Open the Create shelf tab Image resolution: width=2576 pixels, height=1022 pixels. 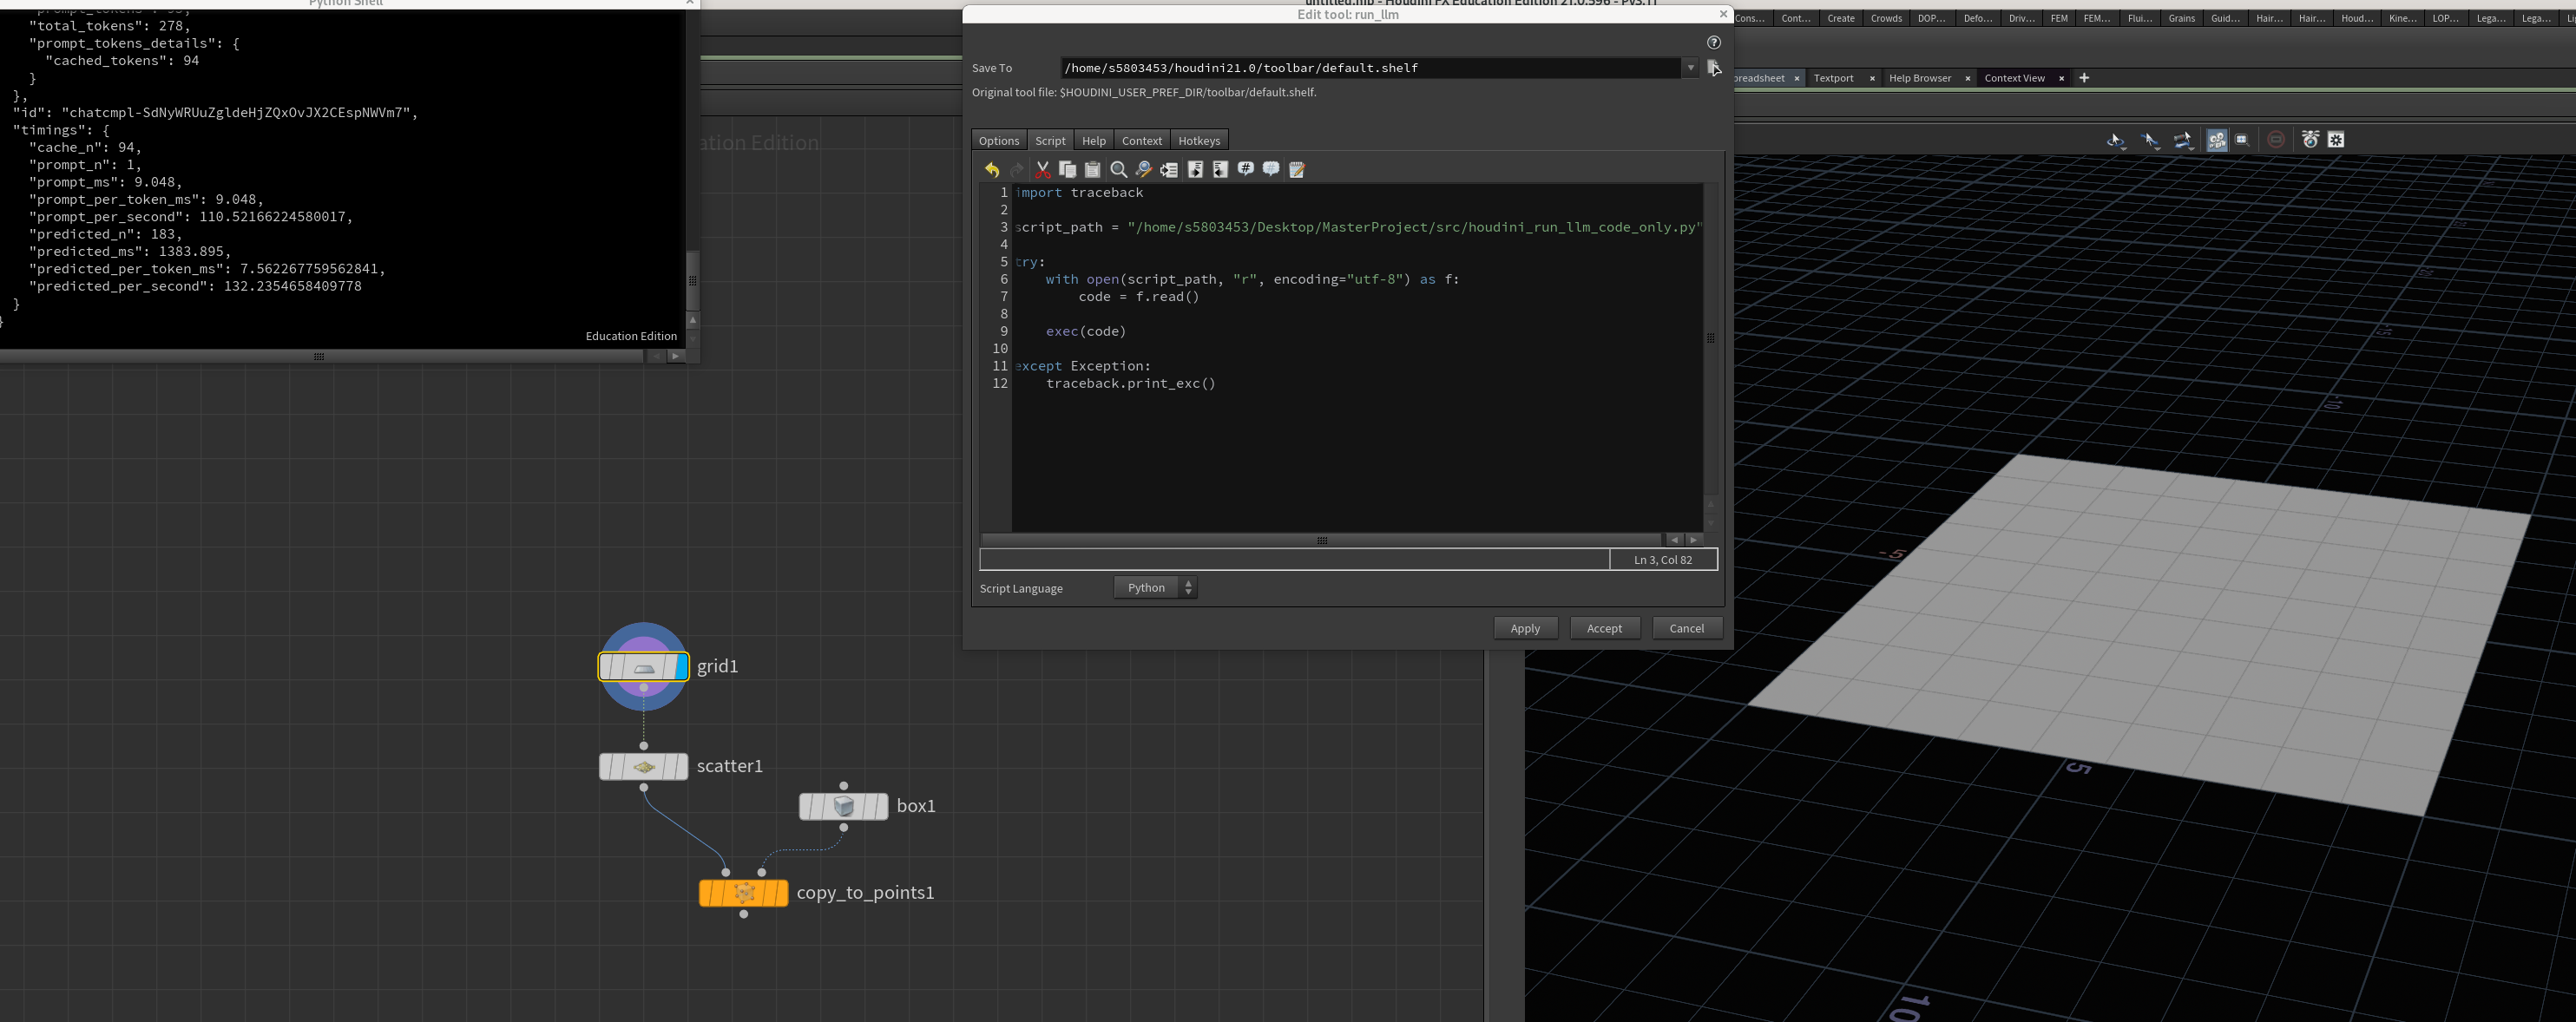(1841, 18)
